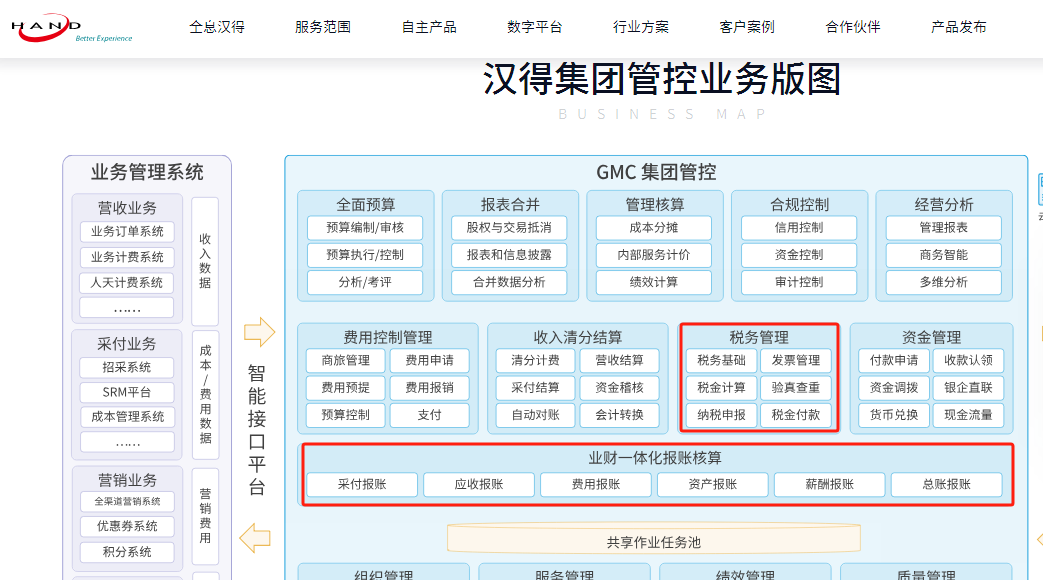Open the 合作伙伴 menu
This screenshot has height=580, width=1043.
click(853, 27)
